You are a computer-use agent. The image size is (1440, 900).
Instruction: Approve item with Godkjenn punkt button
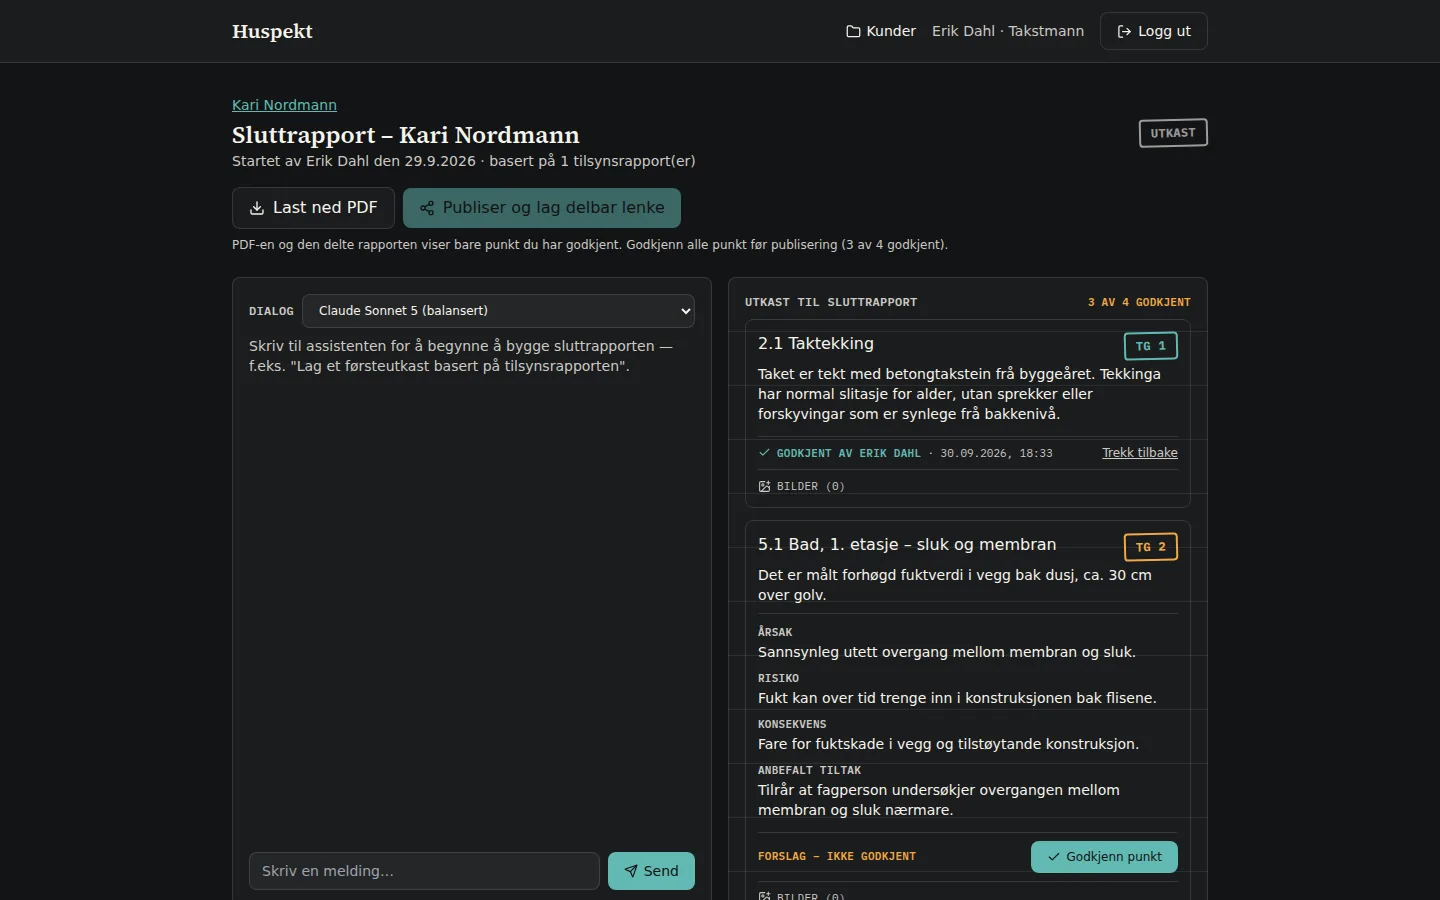1104,857
